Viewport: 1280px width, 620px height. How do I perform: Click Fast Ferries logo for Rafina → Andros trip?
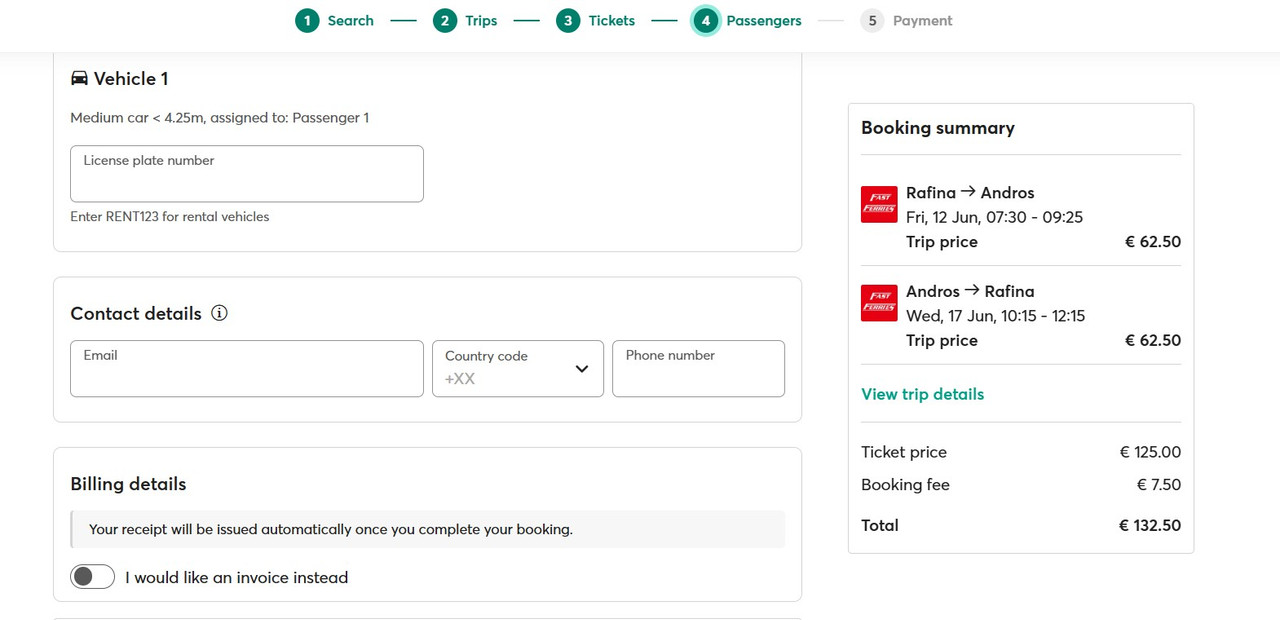[879, 204]
